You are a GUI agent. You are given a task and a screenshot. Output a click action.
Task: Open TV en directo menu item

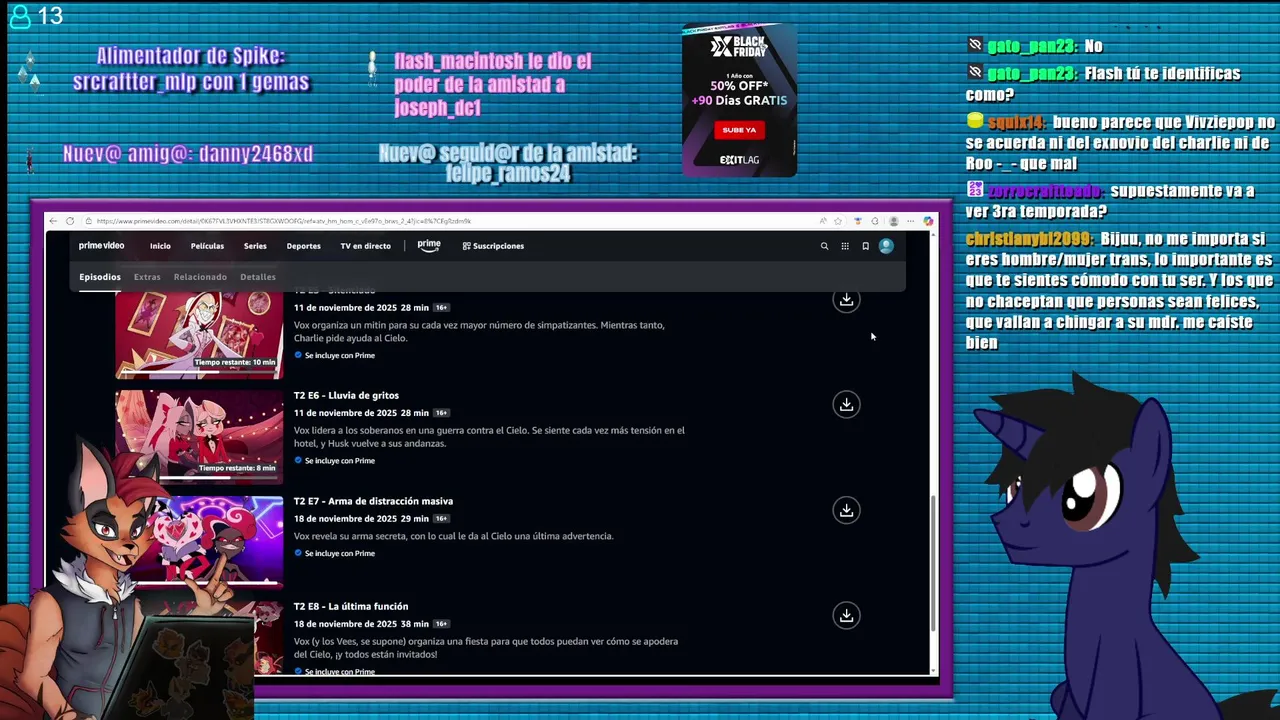pyautogui.click(x=365, y=246)
